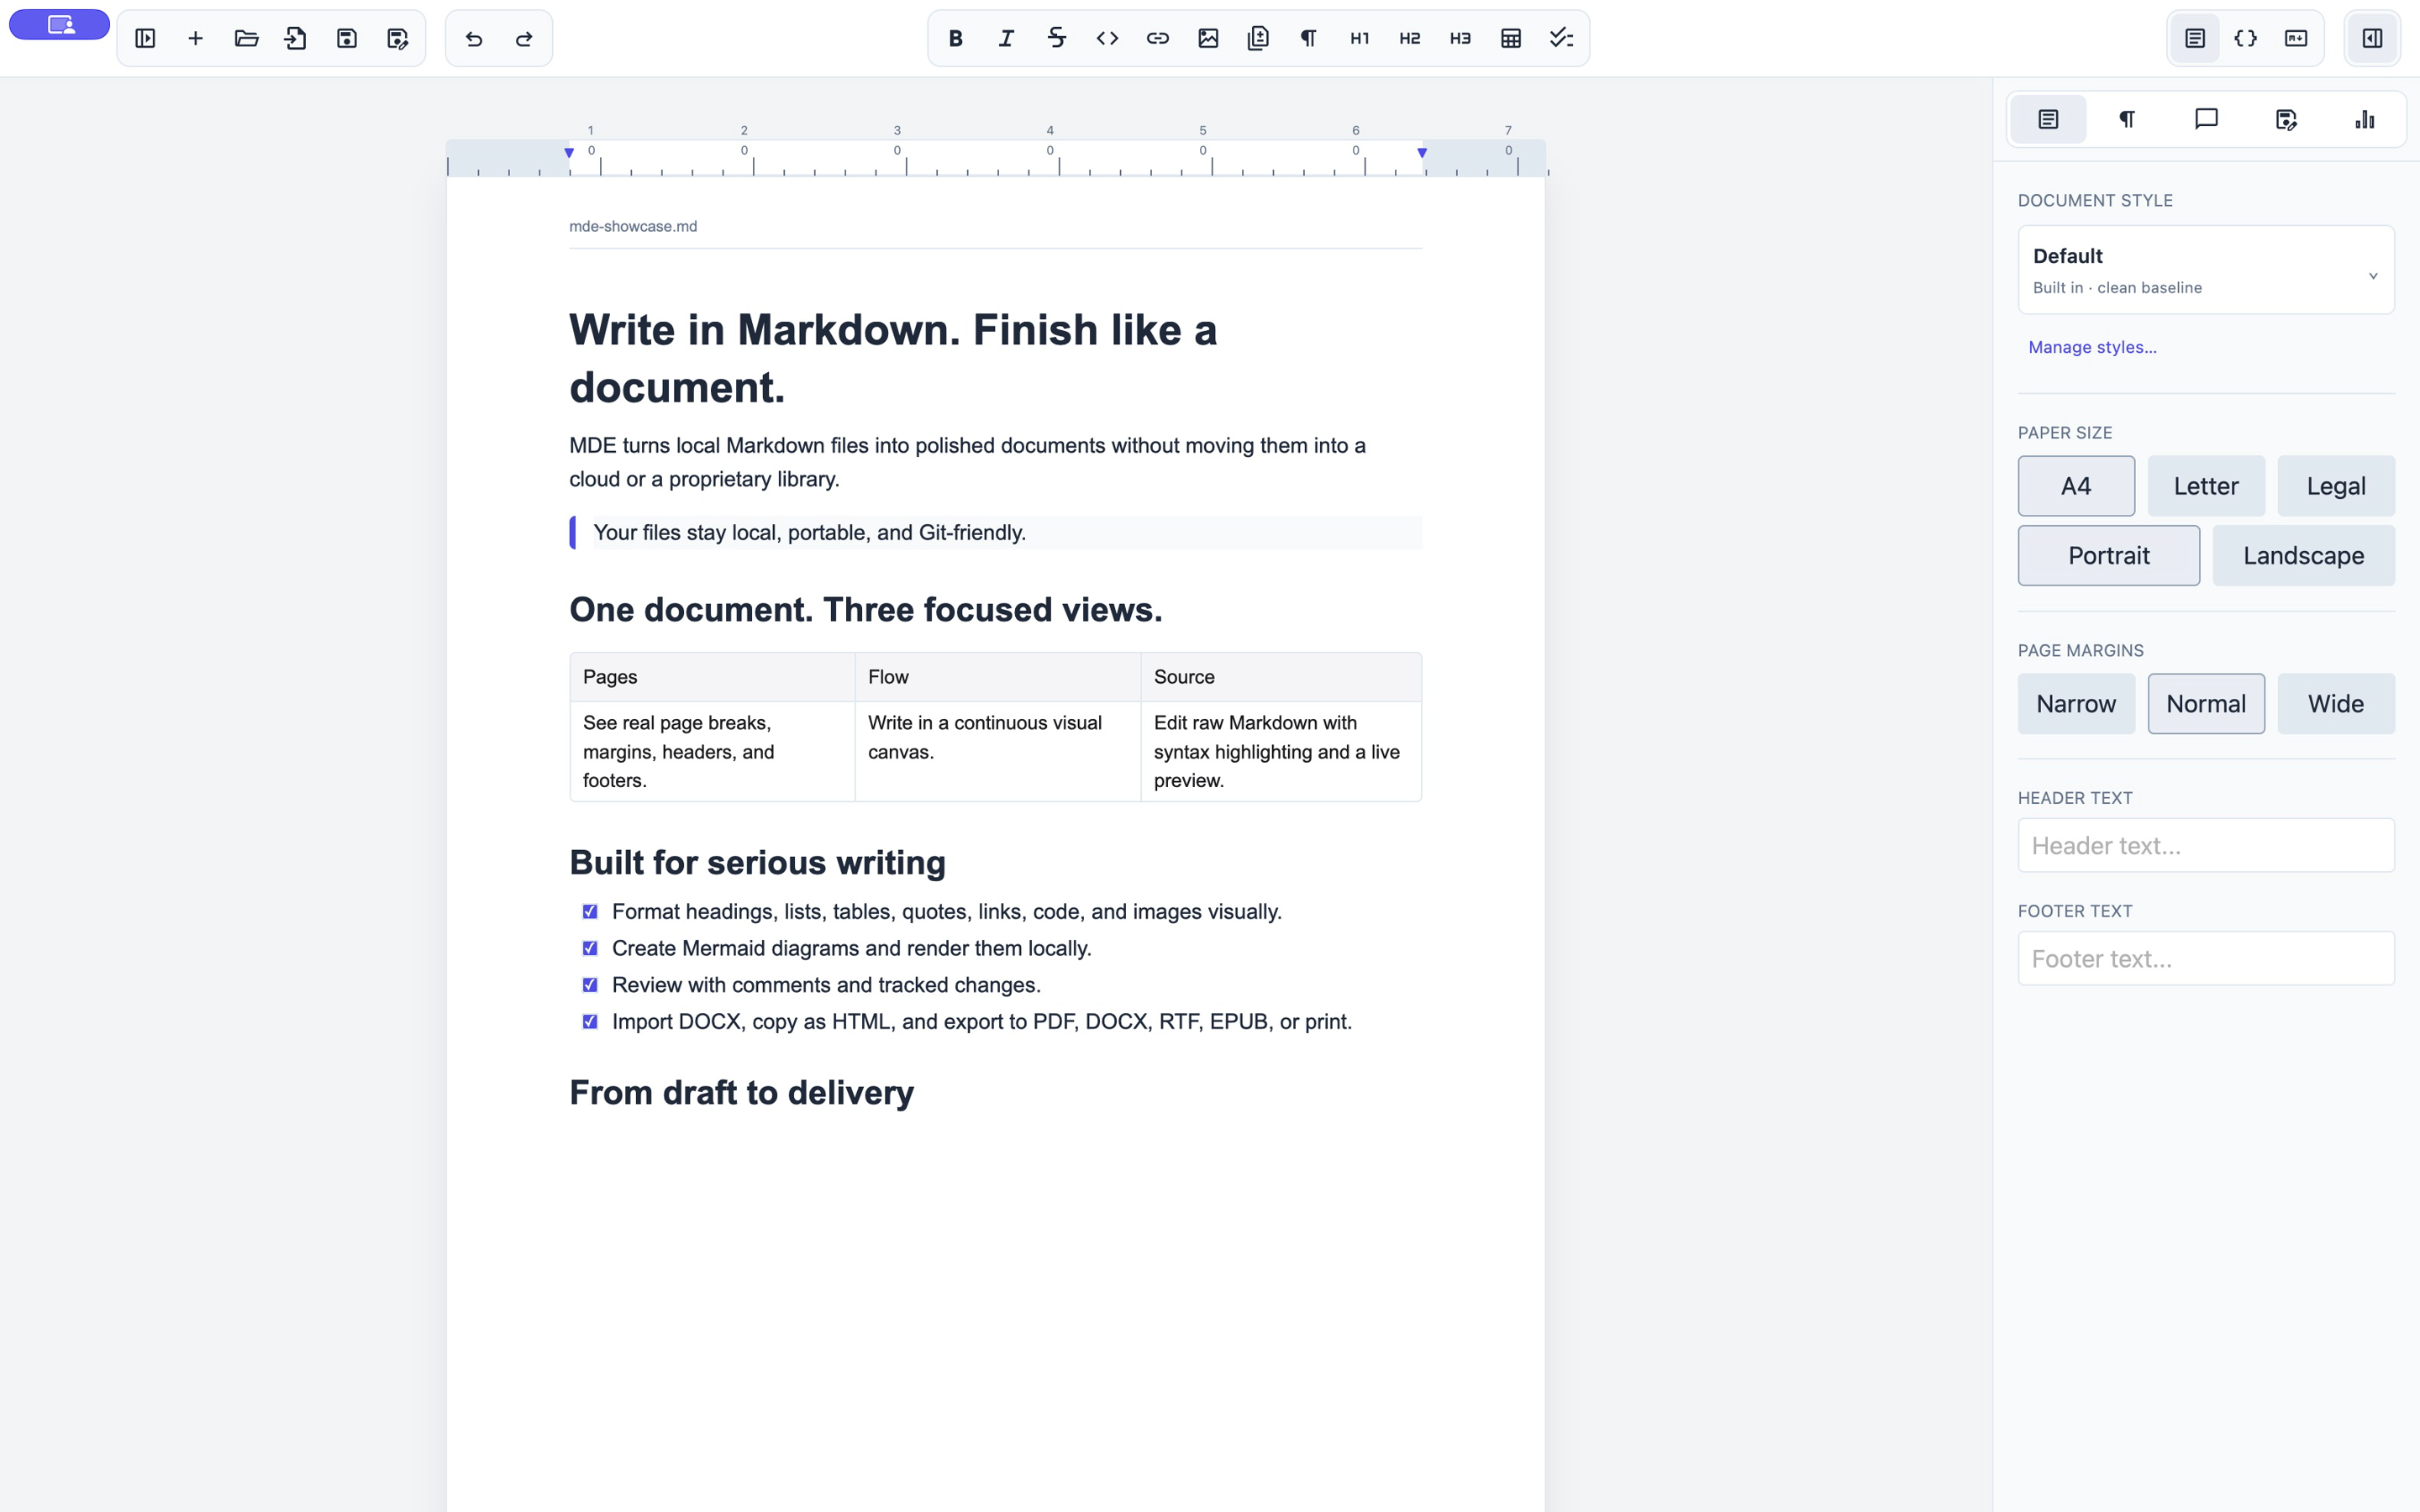Open a file with the folder icon
2420x1512 pixels.
[x=246, y=38]
